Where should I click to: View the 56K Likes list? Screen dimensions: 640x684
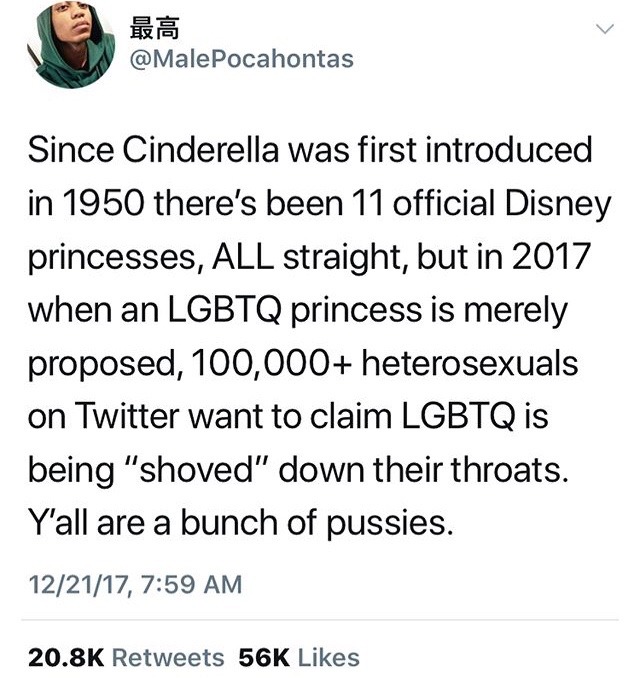click(296, 657)
